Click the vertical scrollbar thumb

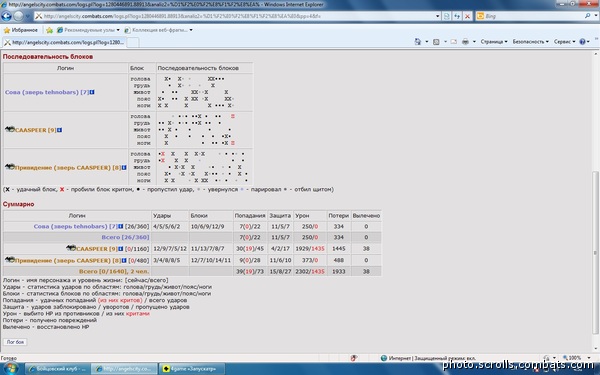(595, 253)
